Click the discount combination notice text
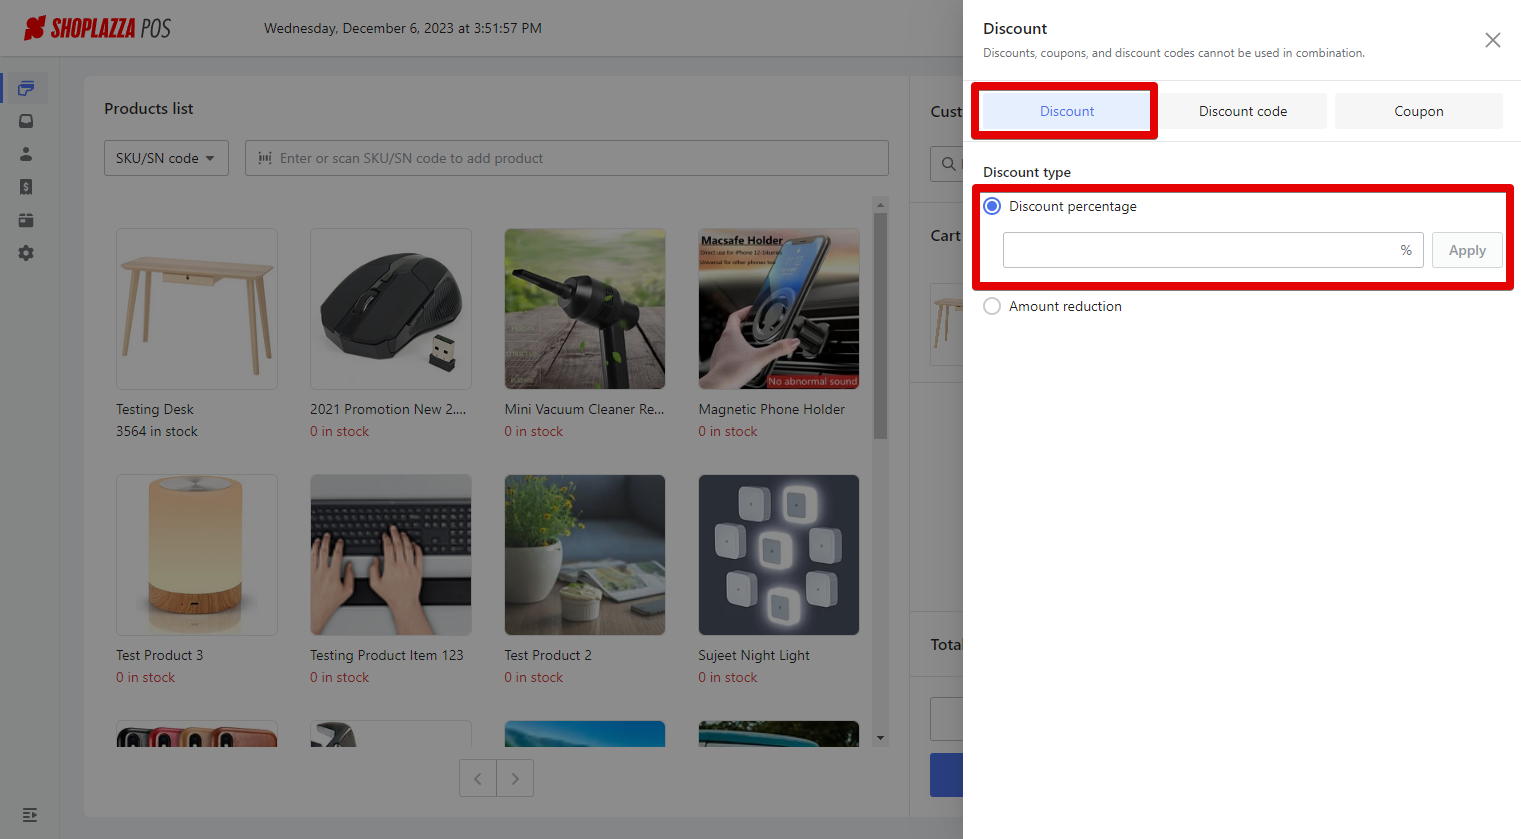Viewport: 1521px width, 839px height. [1174, 53]
